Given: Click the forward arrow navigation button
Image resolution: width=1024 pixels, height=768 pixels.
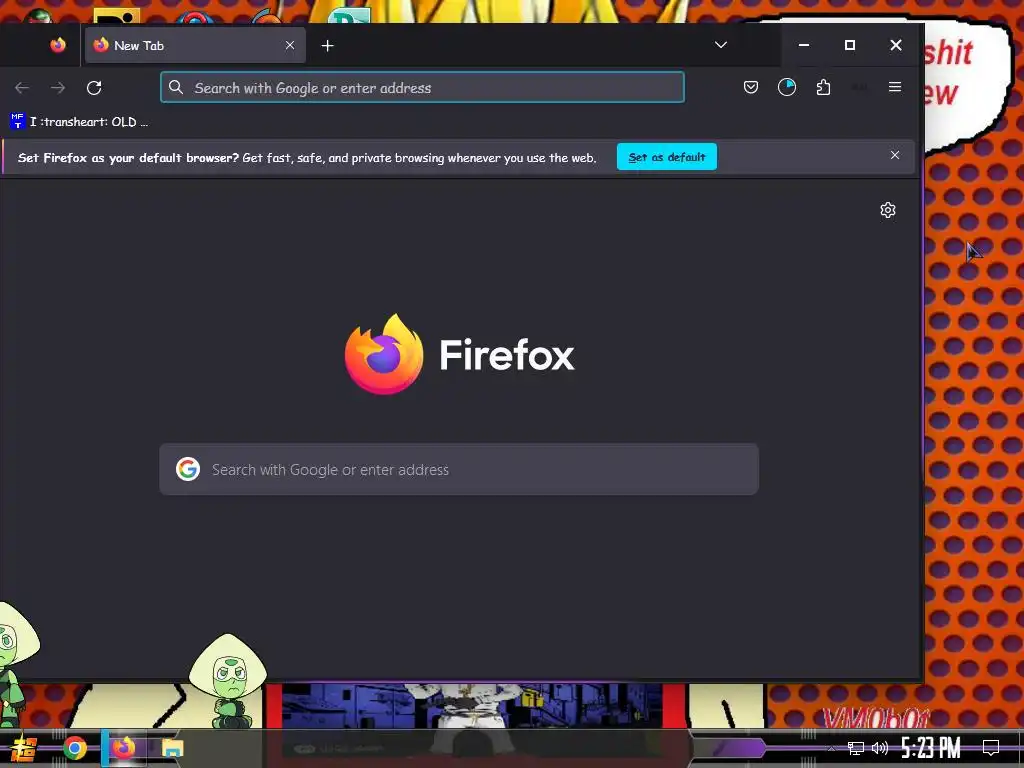Looking at the screenshot, I should point(58,88).
